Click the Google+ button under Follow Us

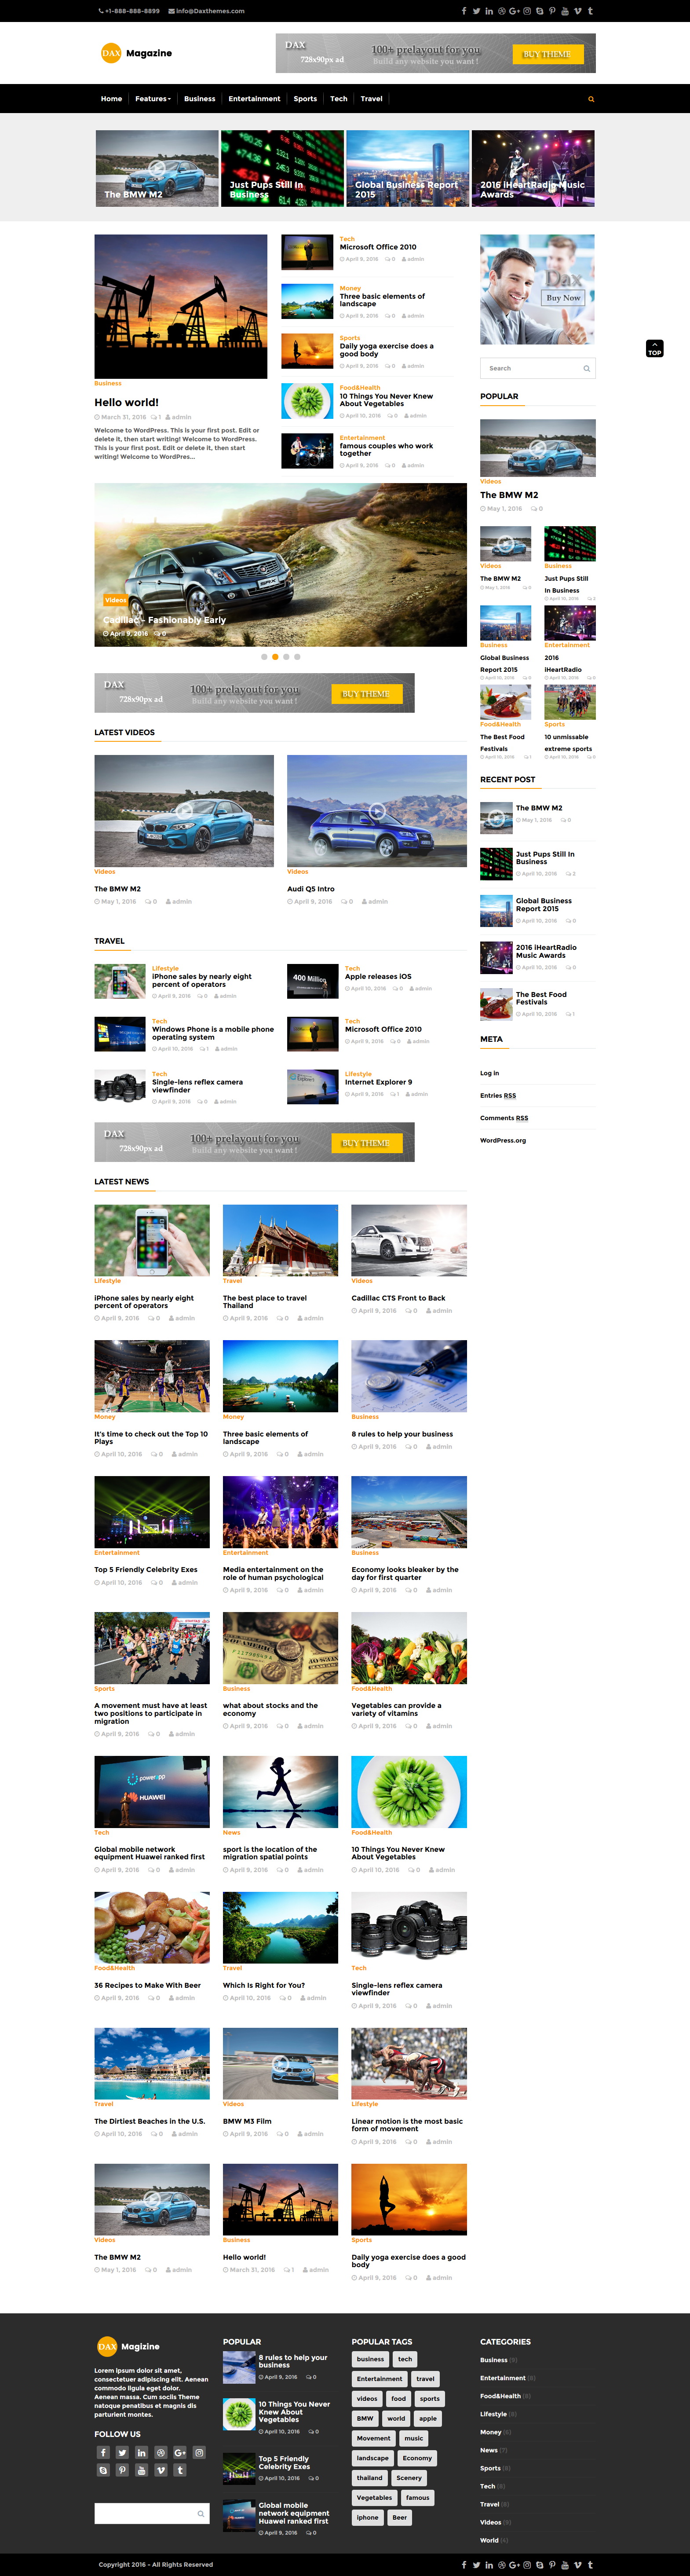(180, 2452)
